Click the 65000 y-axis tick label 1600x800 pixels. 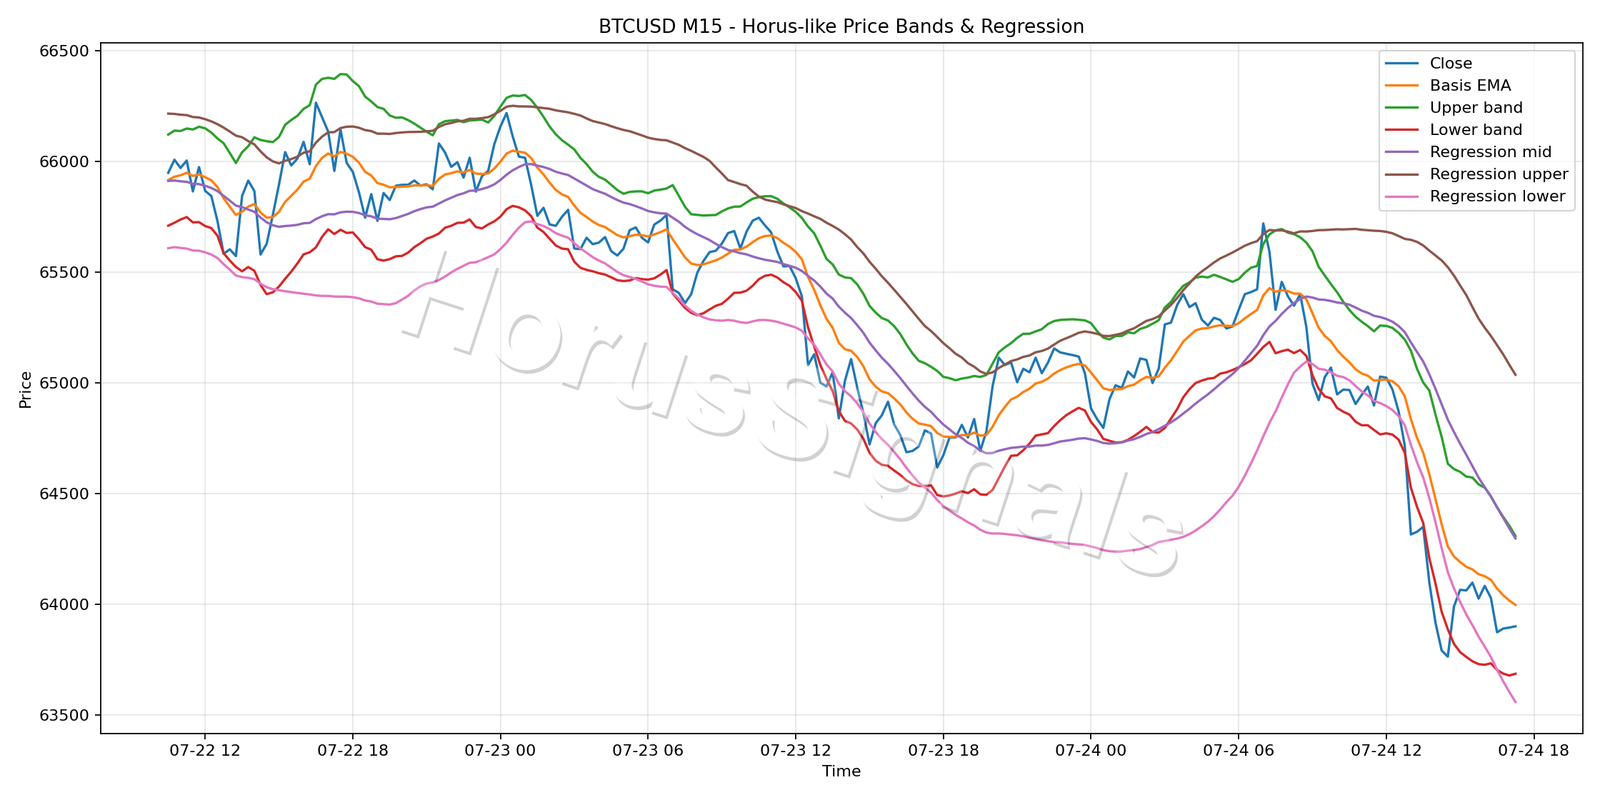coord(65,384)
